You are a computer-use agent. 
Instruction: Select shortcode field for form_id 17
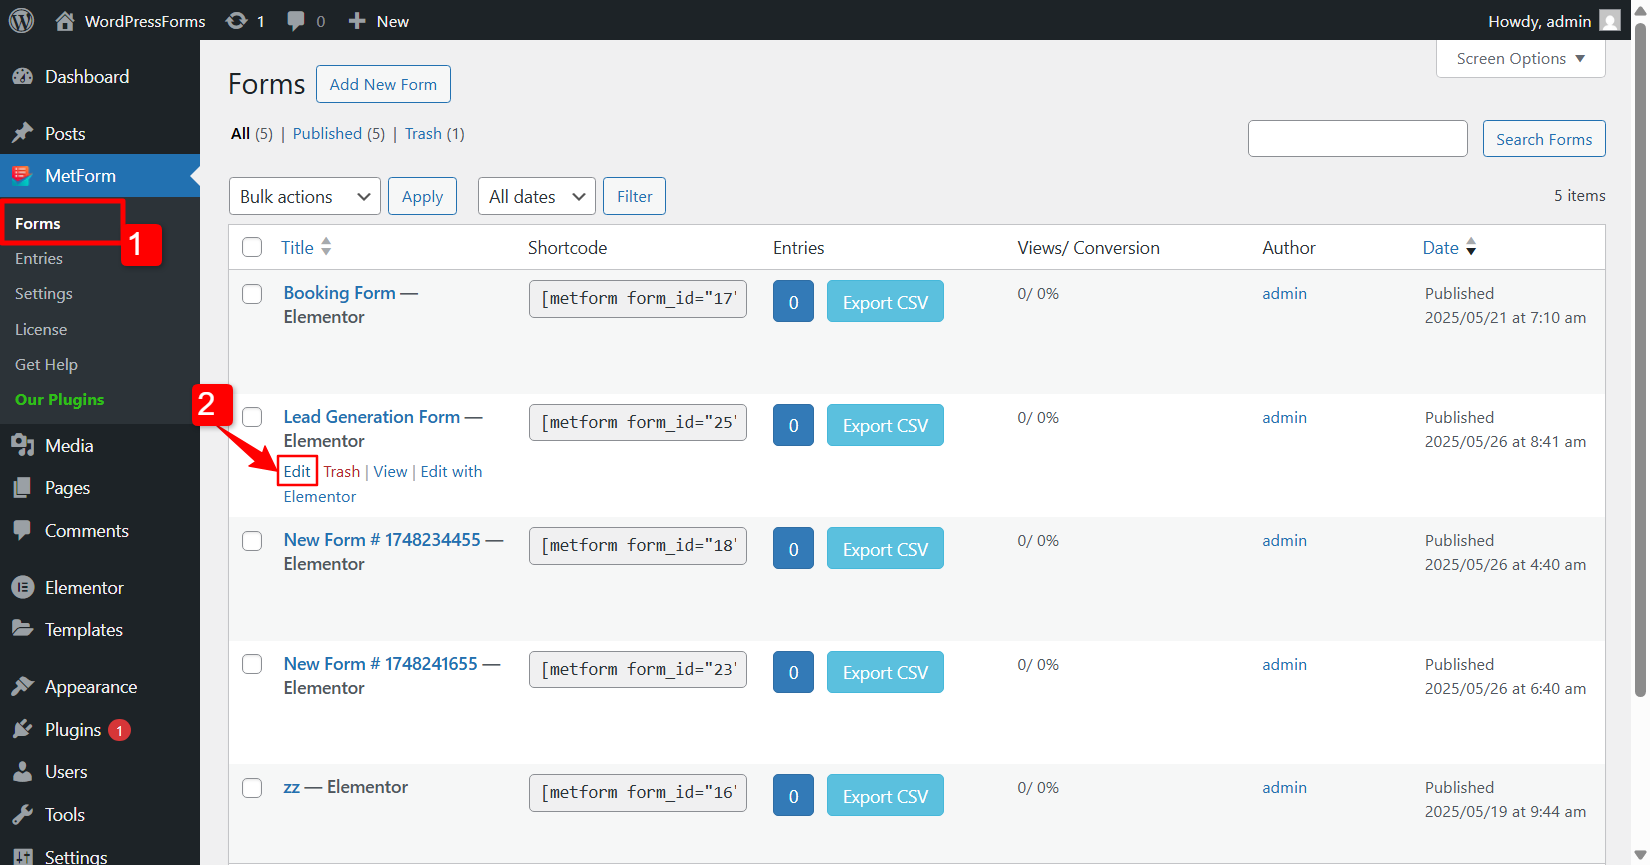click(x=638, y=299)
